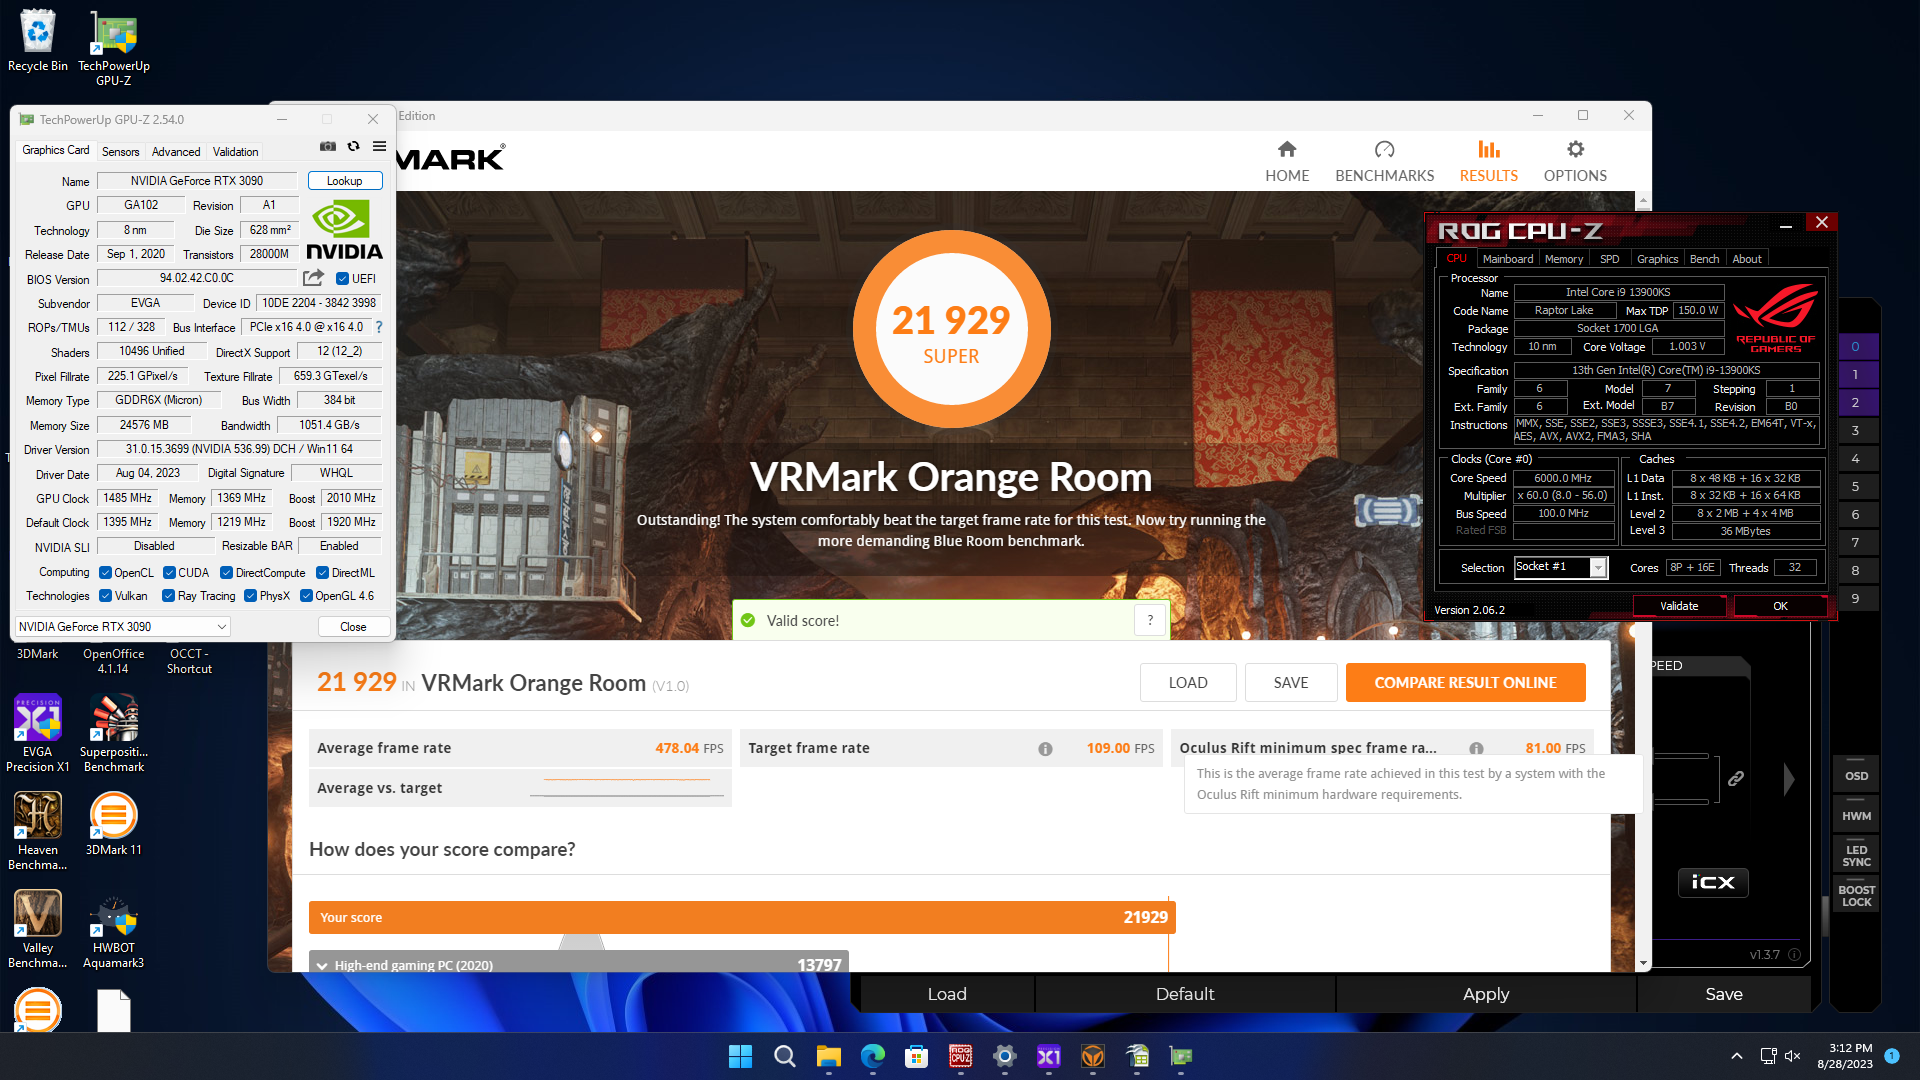1920x1080 pixels.
Task: Click 3DMark LOAD result button
Action: (1188, 683)
